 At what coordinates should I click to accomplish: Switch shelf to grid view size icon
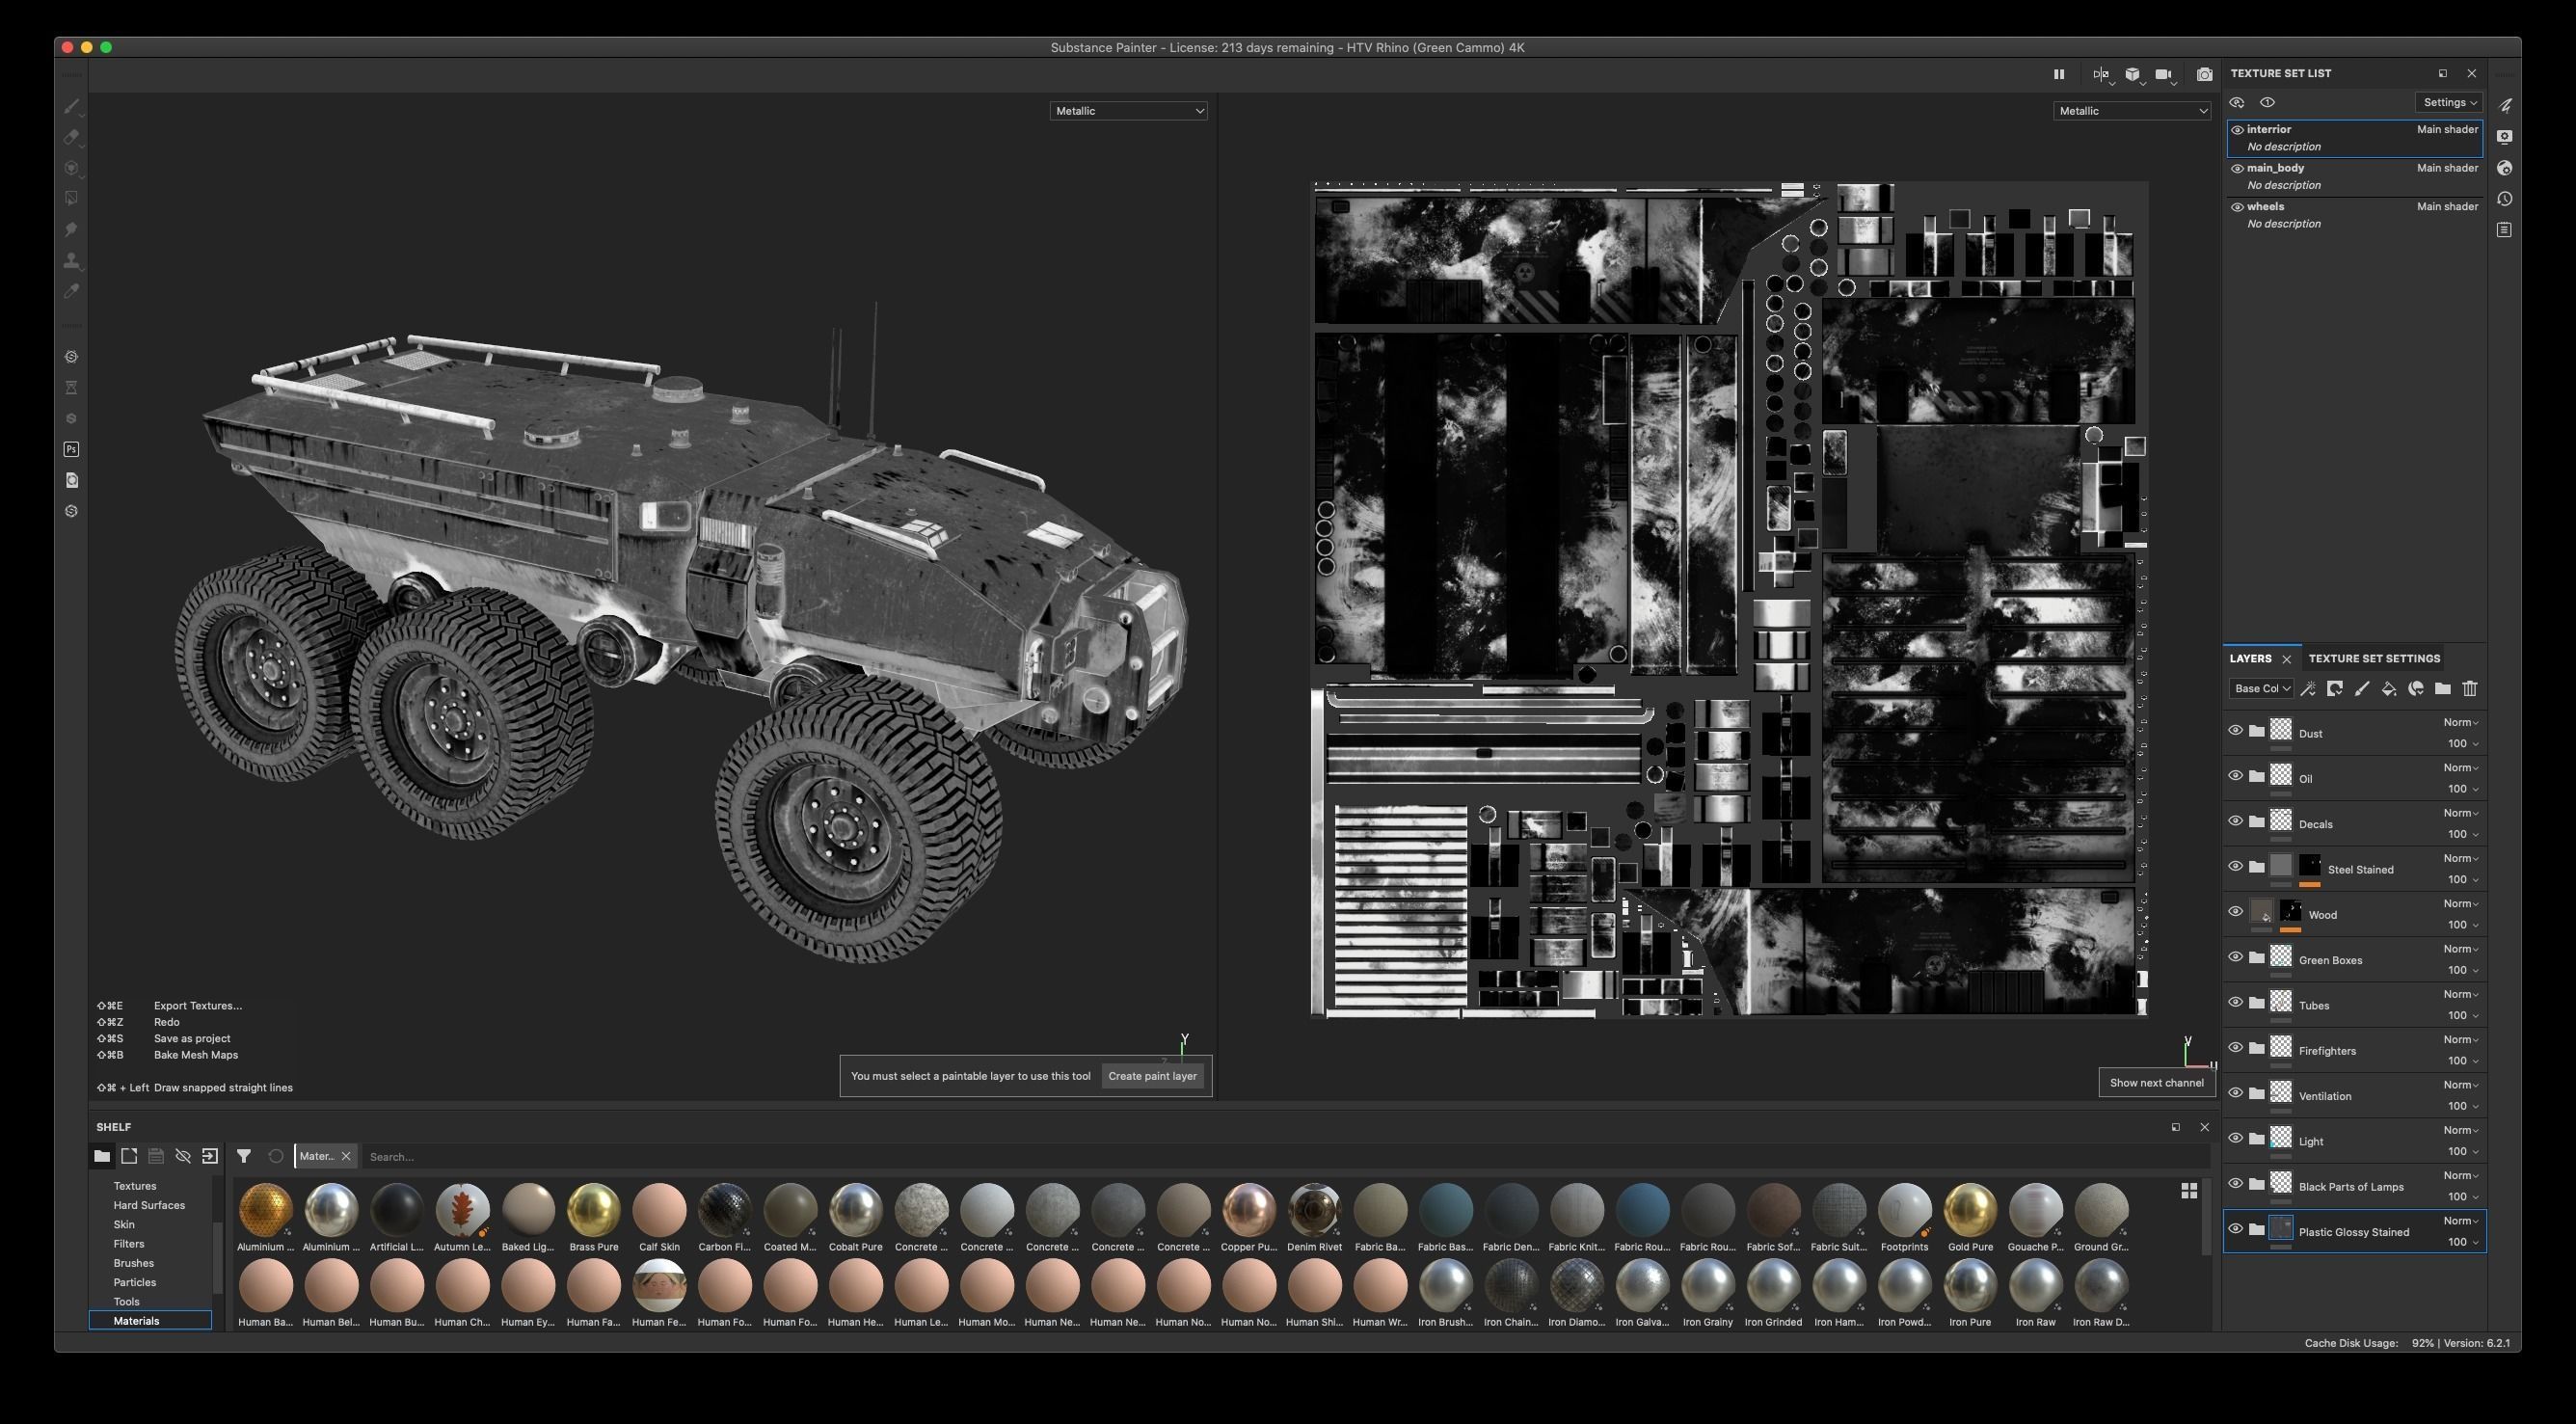2189,1191
